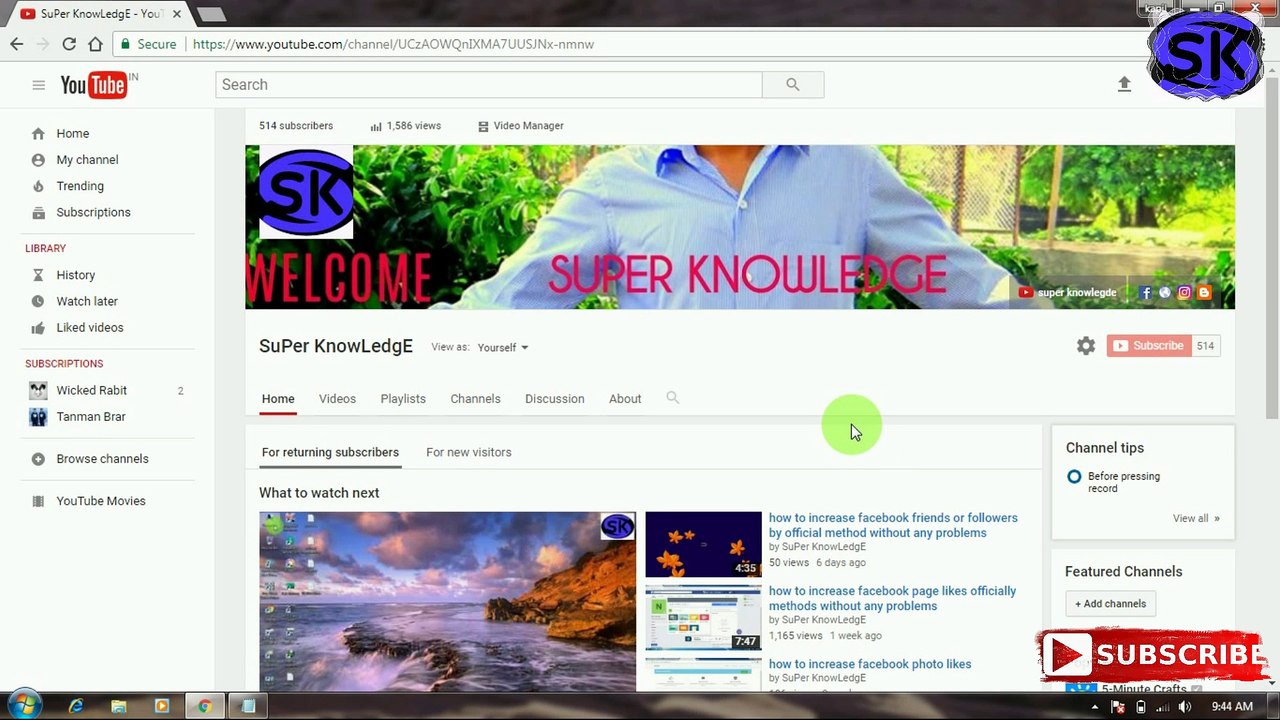Select For new visitors tab

[468, 452]
